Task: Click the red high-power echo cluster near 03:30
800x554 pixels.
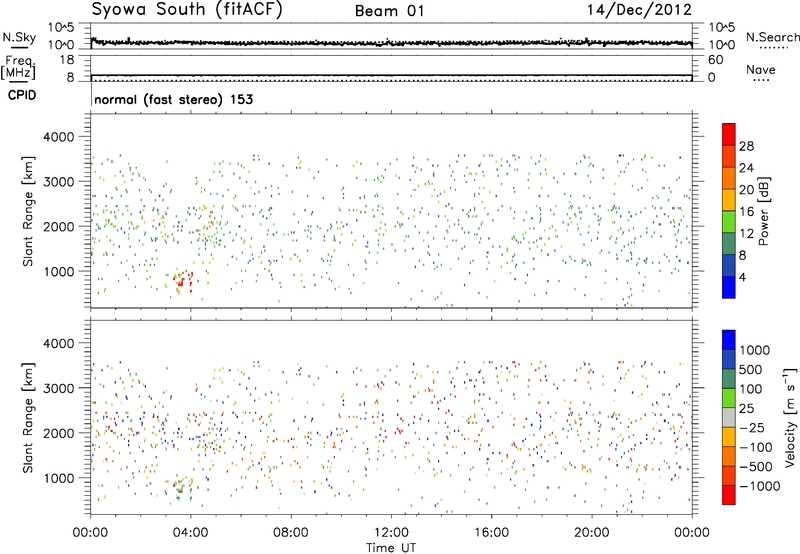Action: coord(182,280)
